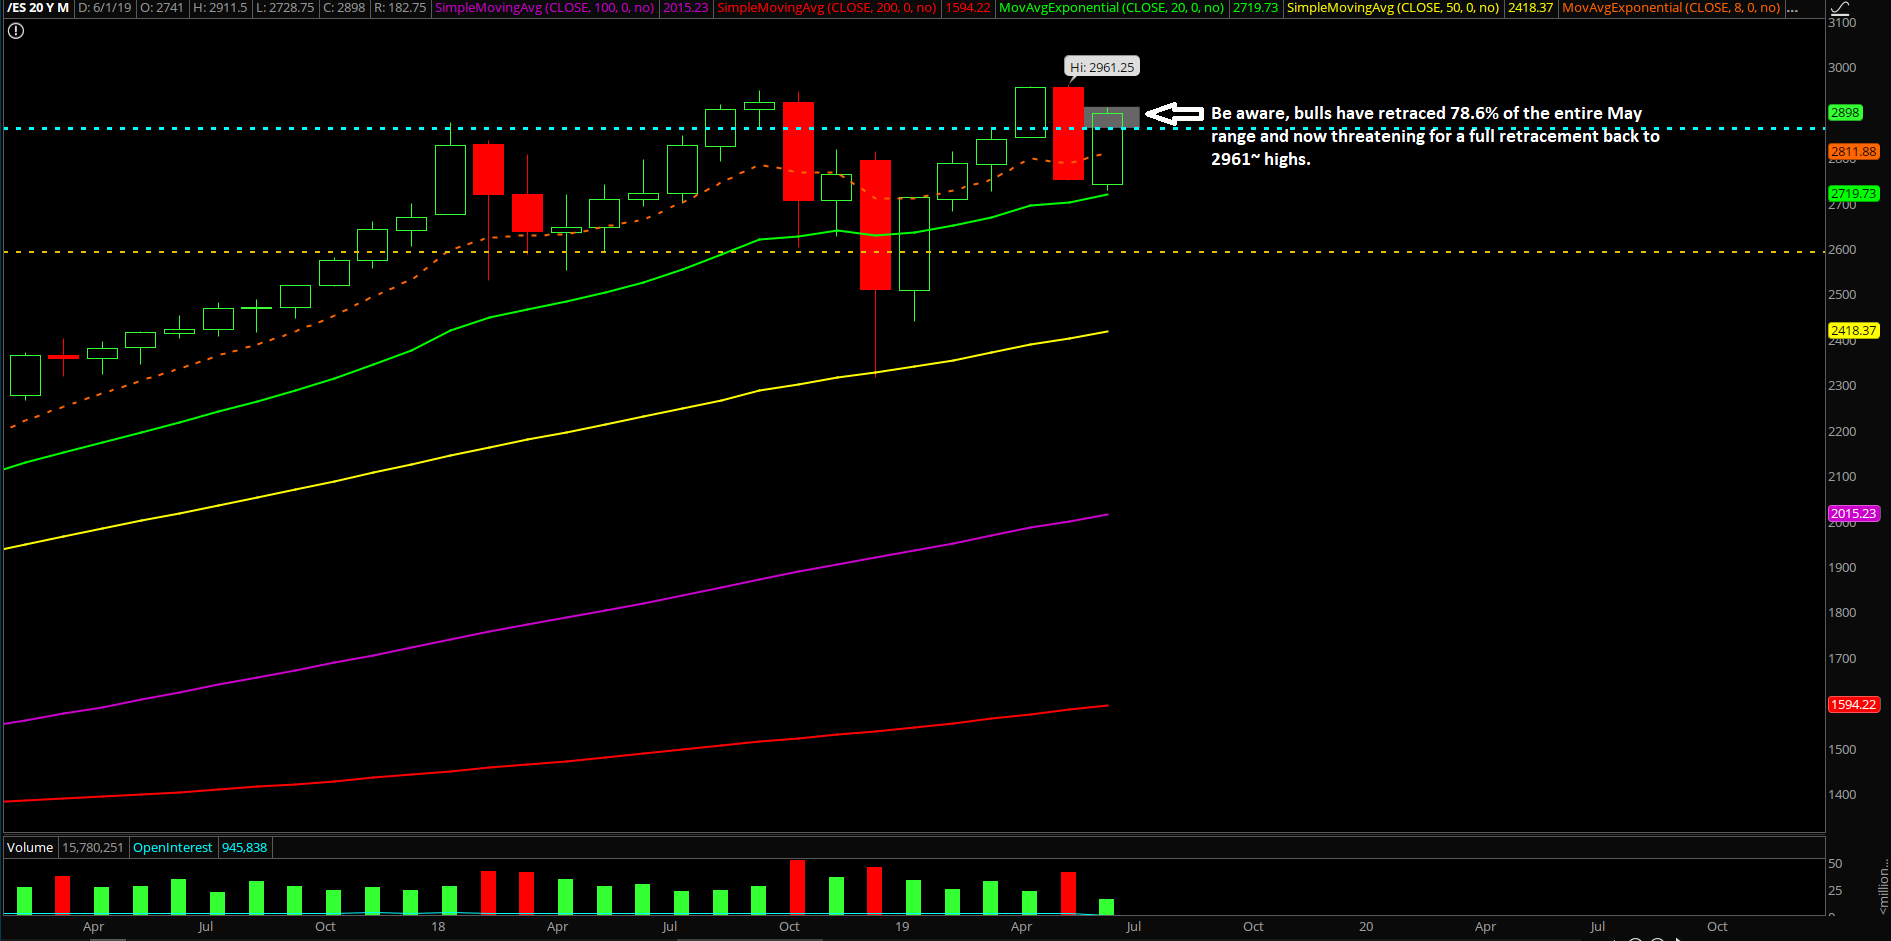
Task: Click the 19 year label on time axis
Action: [902, 927]
